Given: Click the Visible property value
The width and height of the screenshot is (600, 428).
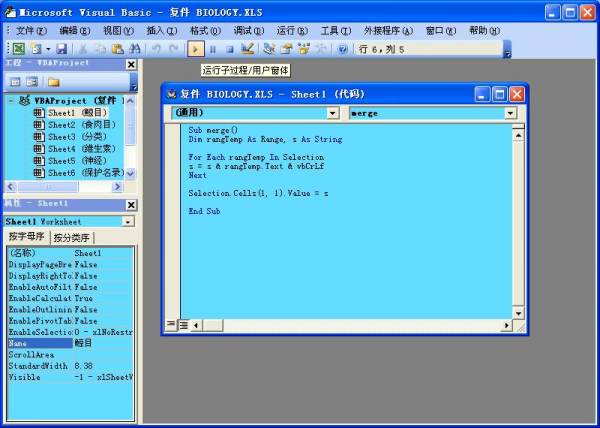Looking at the screenshot, I should (103, 378).
